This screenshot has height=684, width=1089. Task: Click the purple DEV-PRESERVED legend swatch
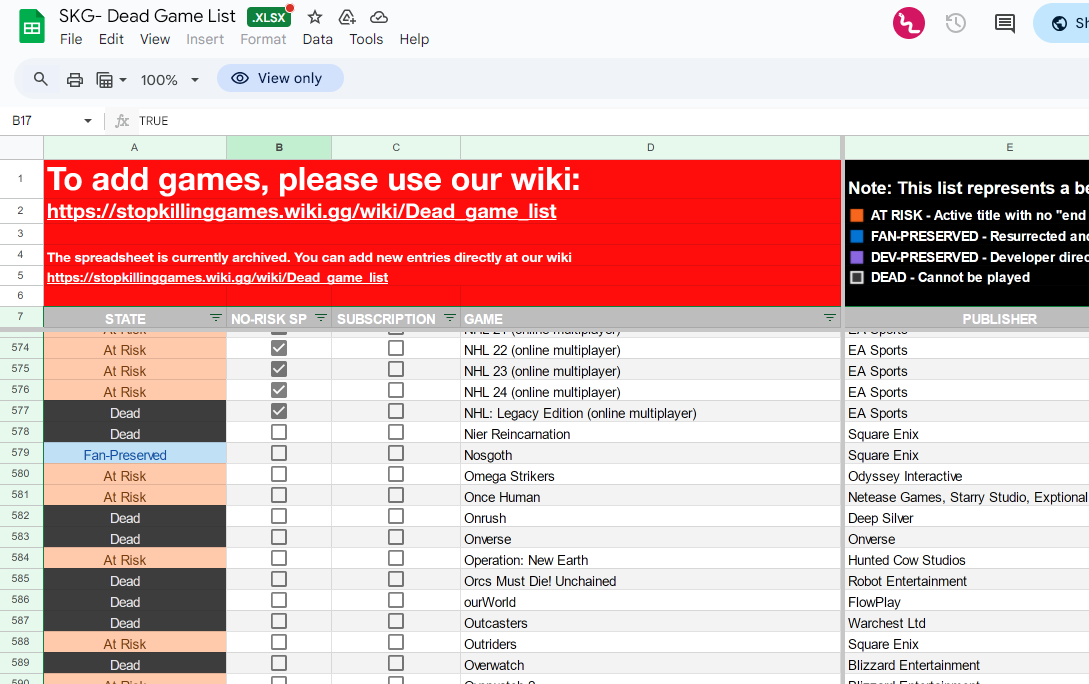[x=857, y=257]
